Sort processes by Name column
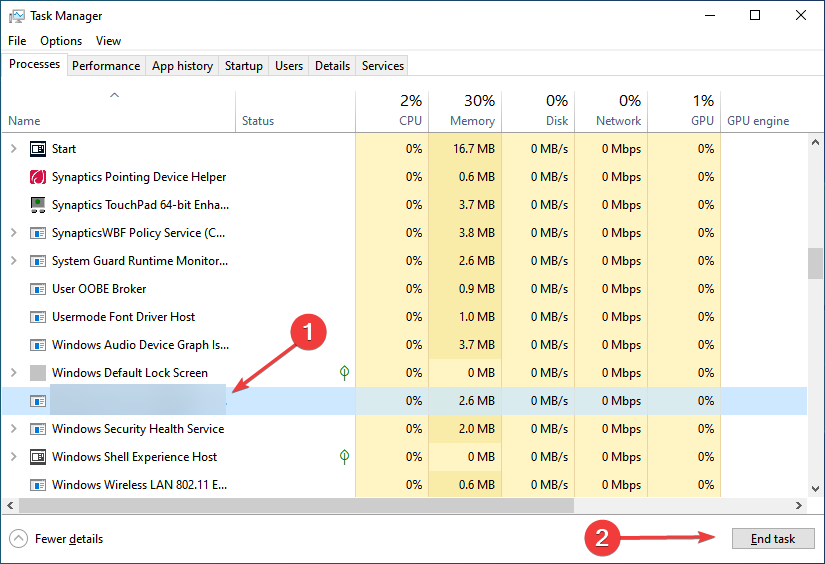This screenshot has height=564, width=825. tap(118, 112)
